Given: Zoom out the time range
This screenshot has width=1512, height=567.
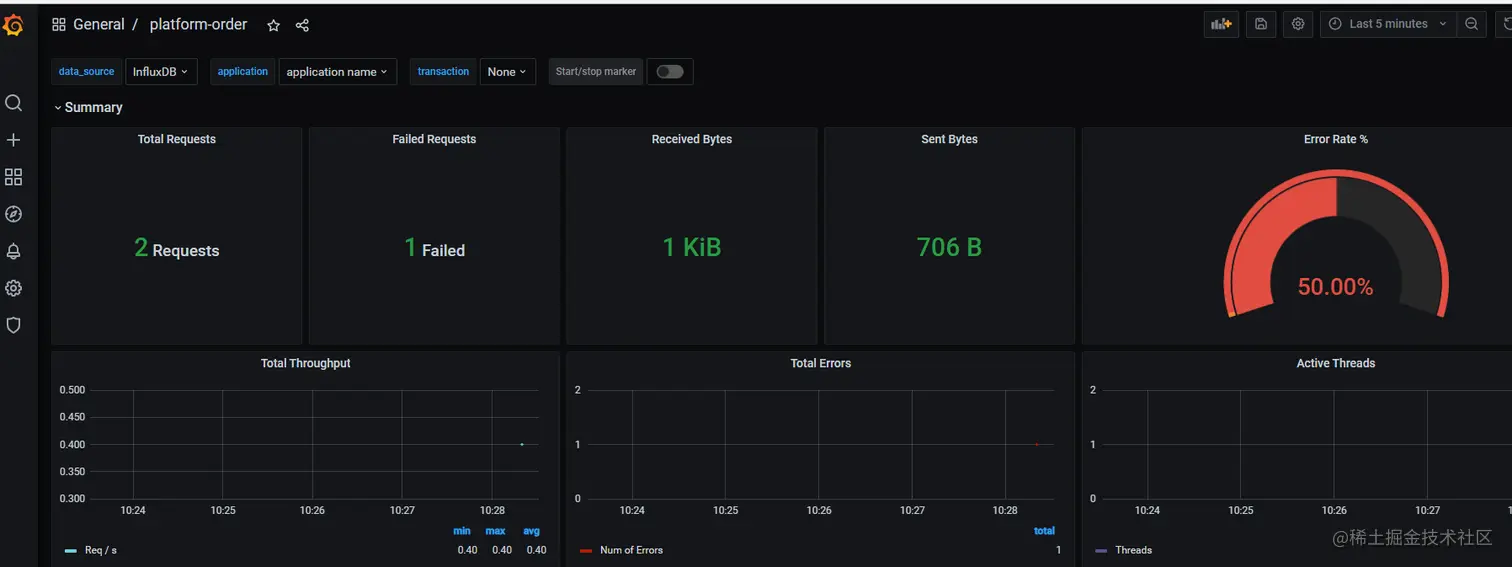Looking at the screenshot, I should coord(1472,24).
